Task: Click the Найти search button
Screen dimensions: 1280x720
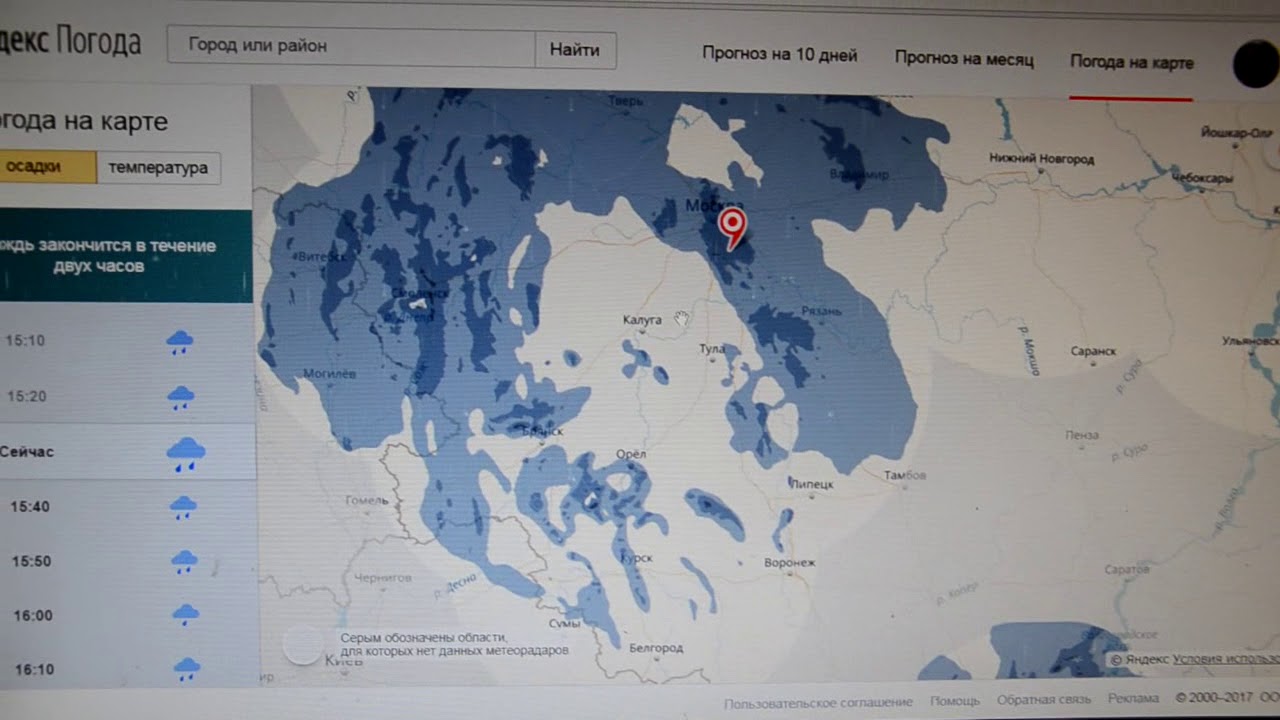Action: pyautogui.click(x=575, y=49)
